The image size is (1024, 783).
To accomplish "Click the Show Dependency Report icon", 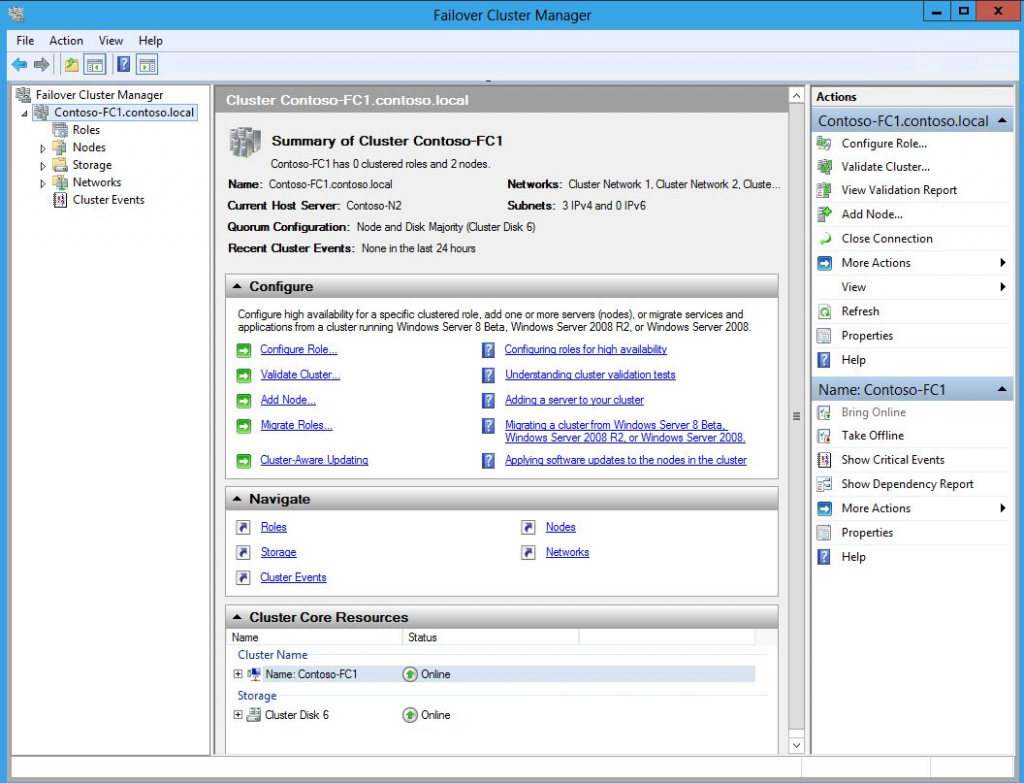I will pyautogui.click(x=824, y=484).
